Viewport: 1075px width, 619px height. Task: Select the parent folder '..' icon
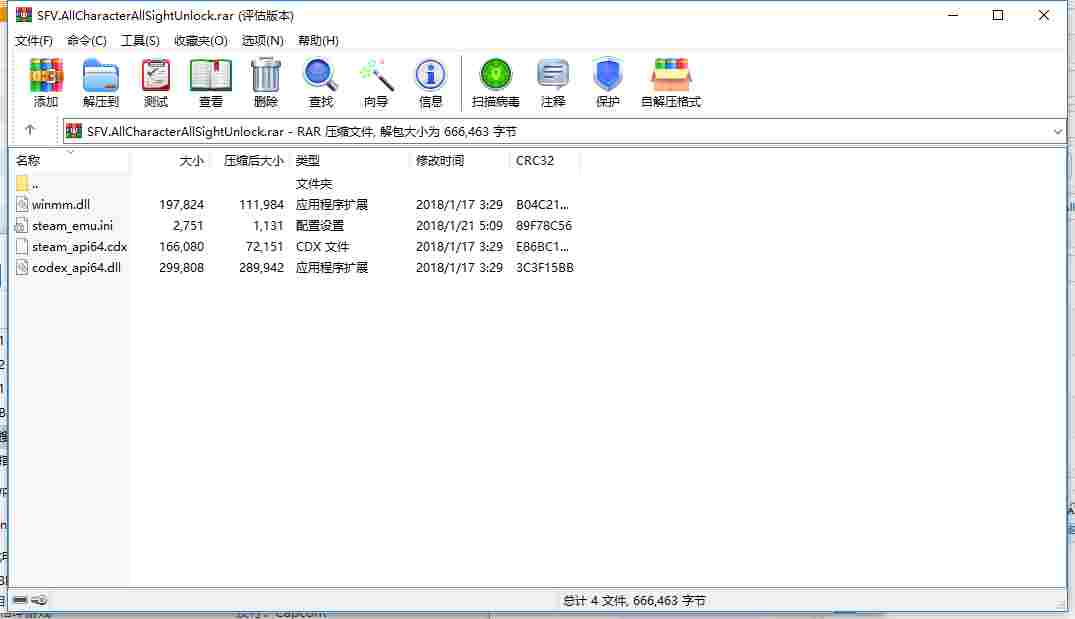[22, 183]
